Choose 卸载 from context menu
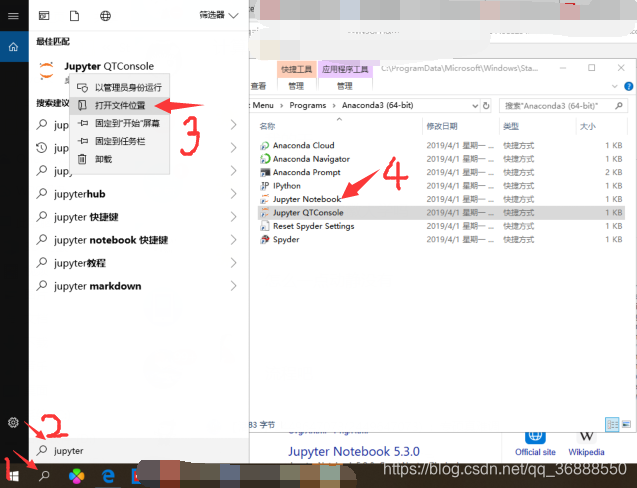Image resolution: width=637 pixels, height=488 pixels. 119,159
